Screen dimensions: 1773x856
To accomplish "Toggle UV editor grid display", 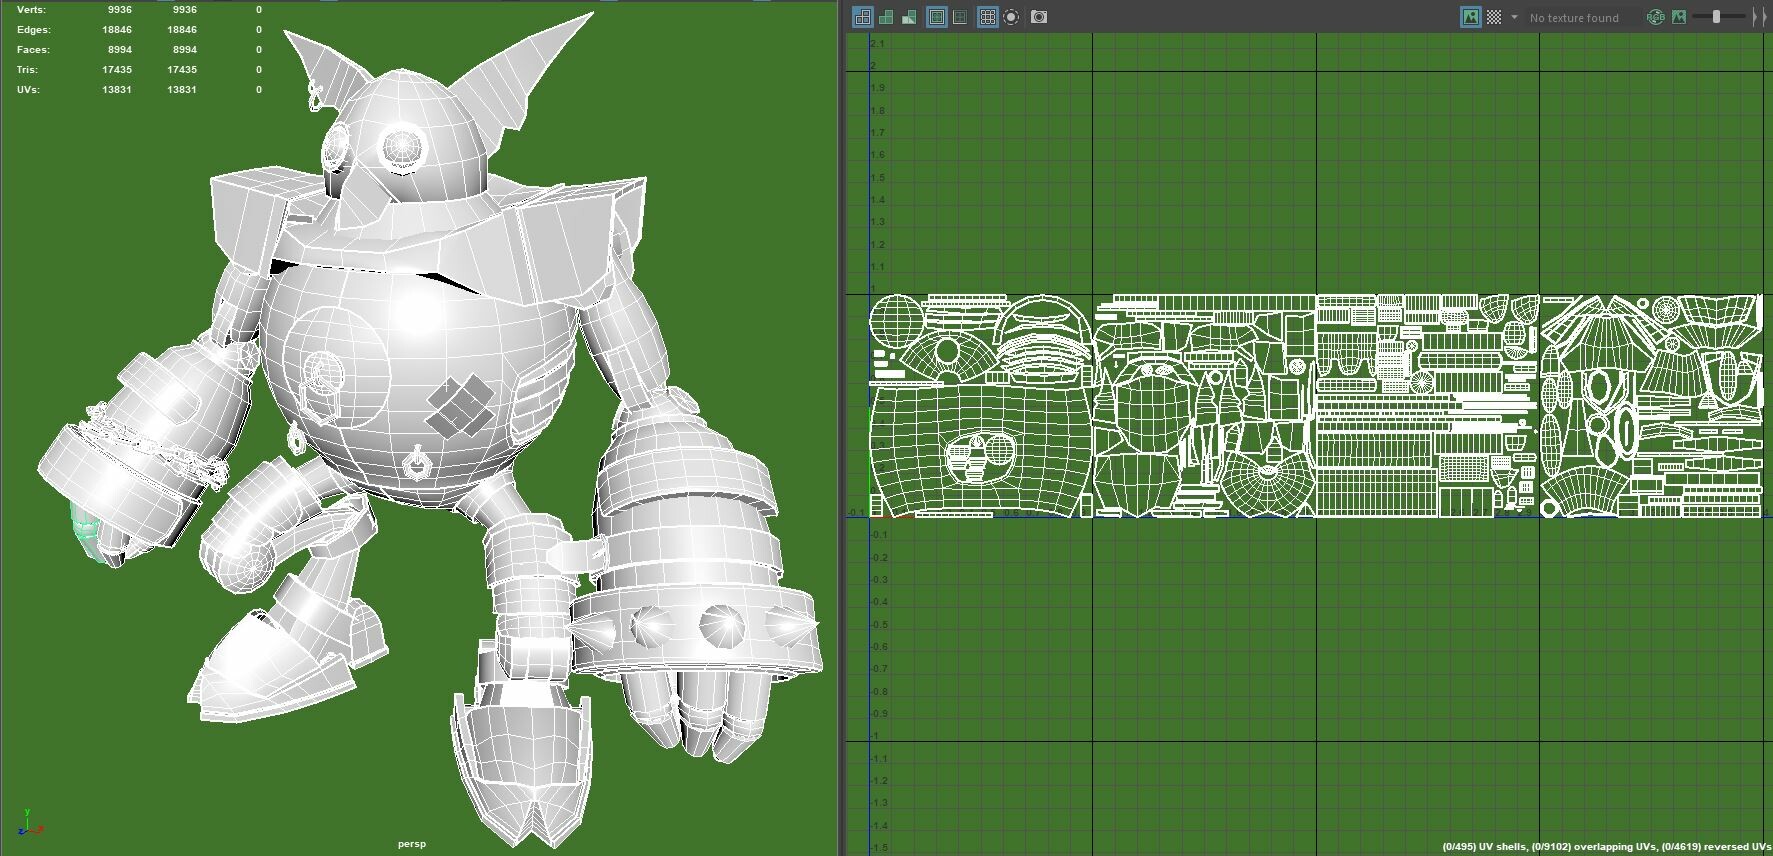I will (987, 17).
